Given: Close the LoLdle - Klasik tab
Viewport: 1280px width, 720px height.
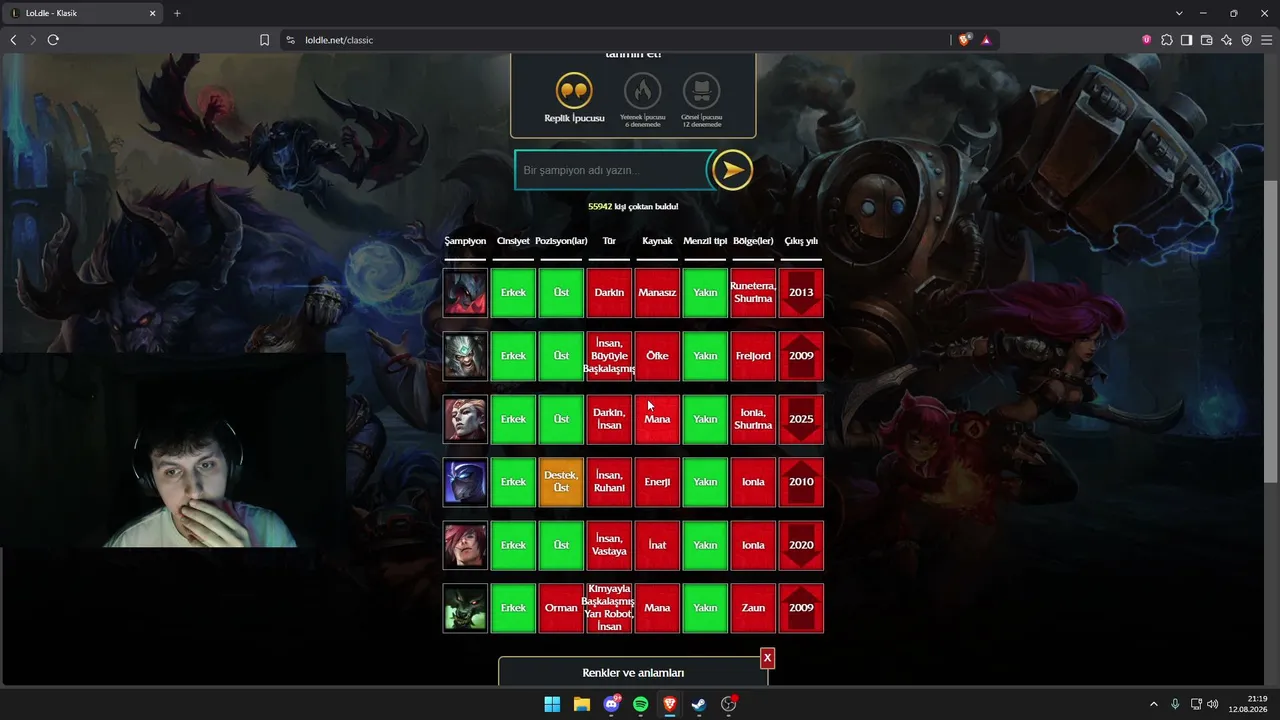Looking at the screenshot, I should (153, 13).
